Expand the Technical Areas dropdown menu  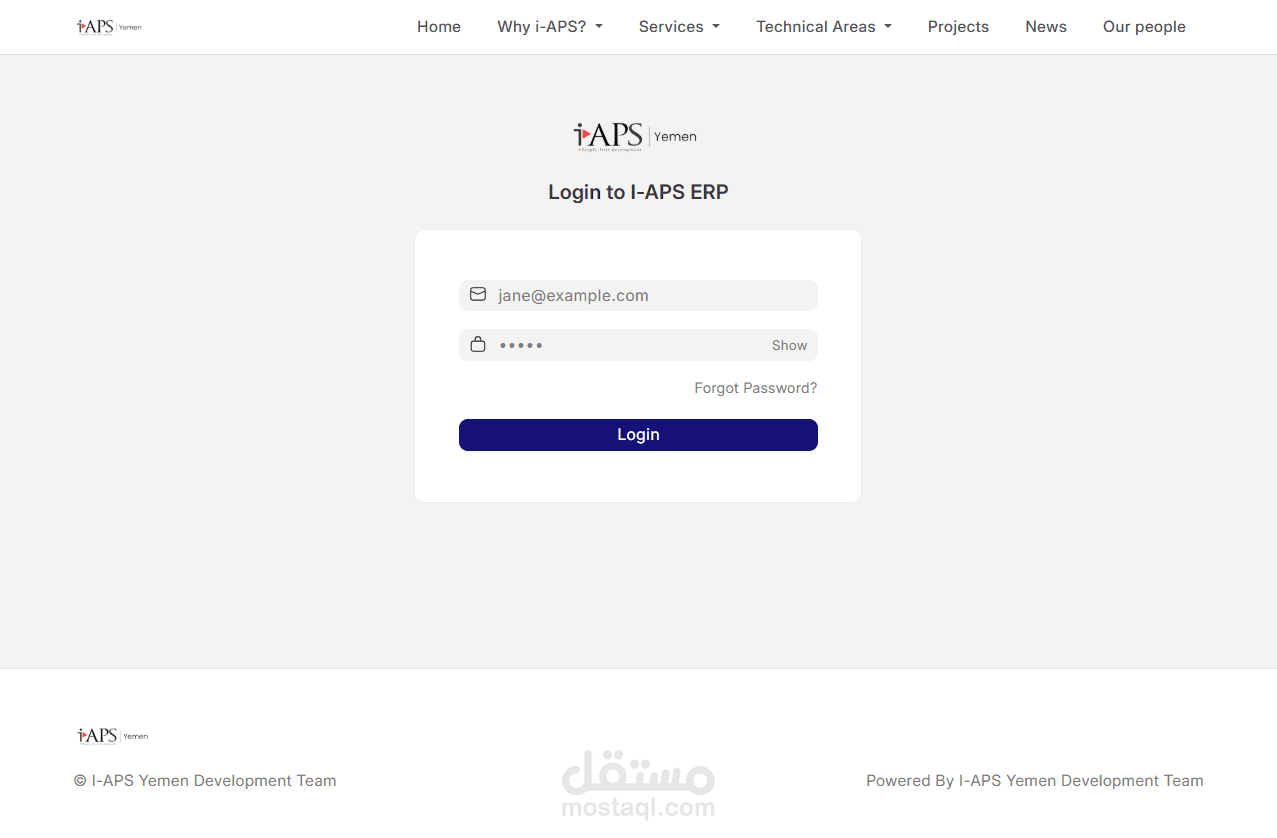tap(824, 27)
